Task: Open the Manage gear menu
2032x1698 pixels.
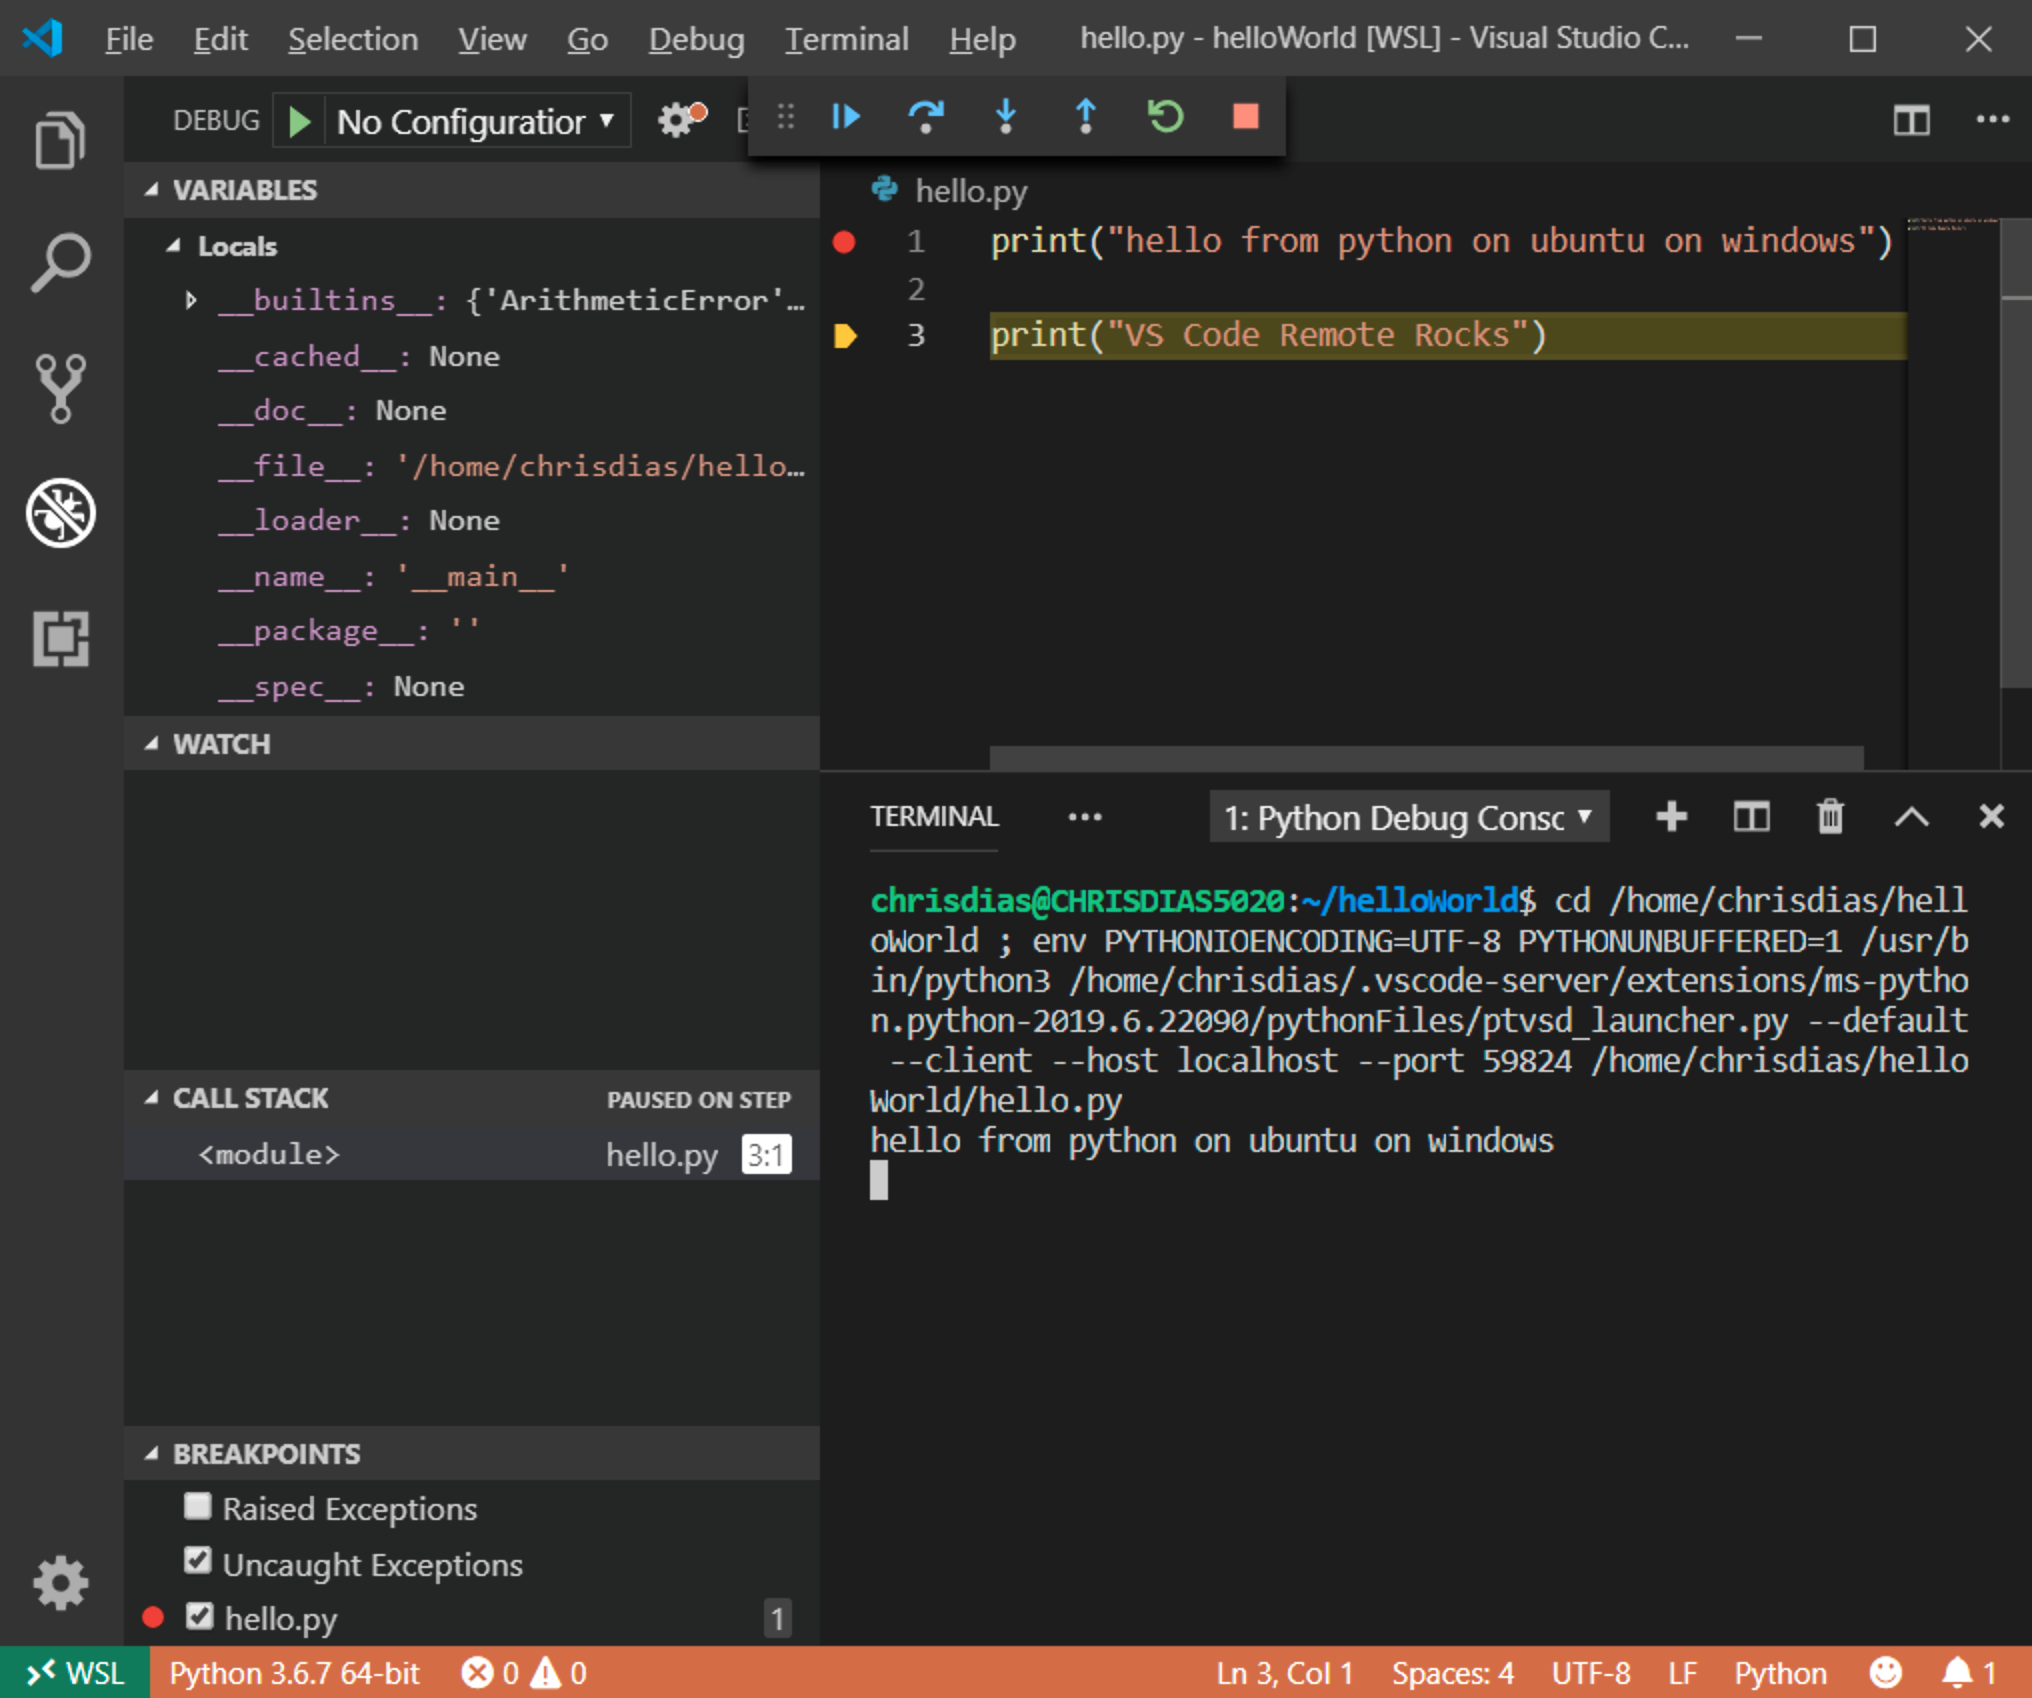Action: tap(60, 1583)
